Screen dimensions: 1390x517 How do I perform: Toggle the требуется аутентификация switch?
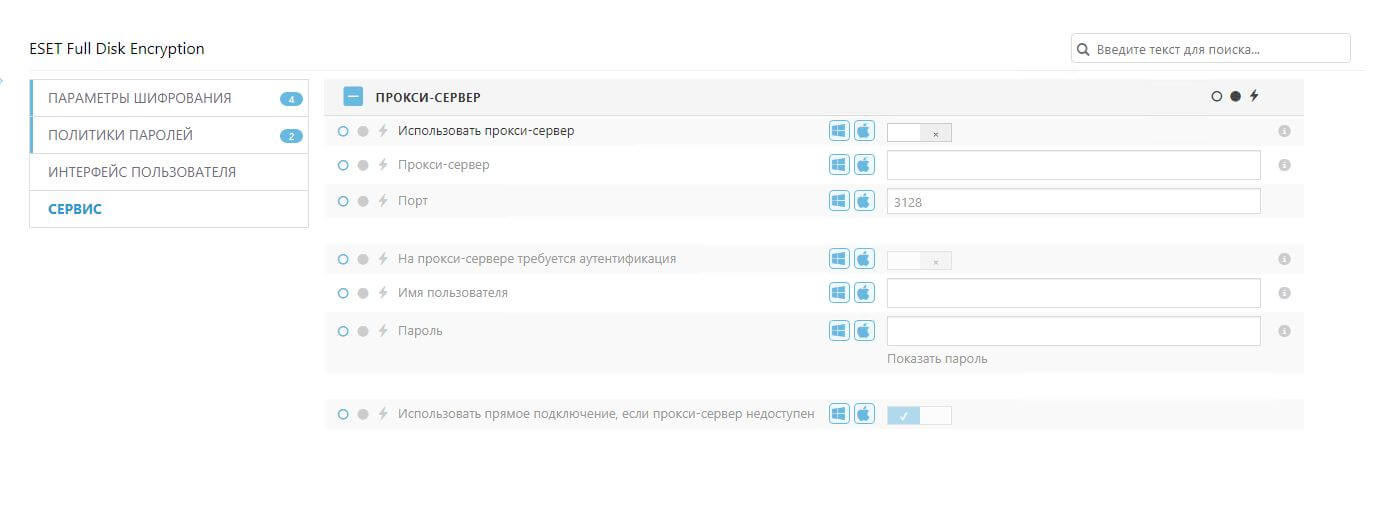(x=919, y=260)
